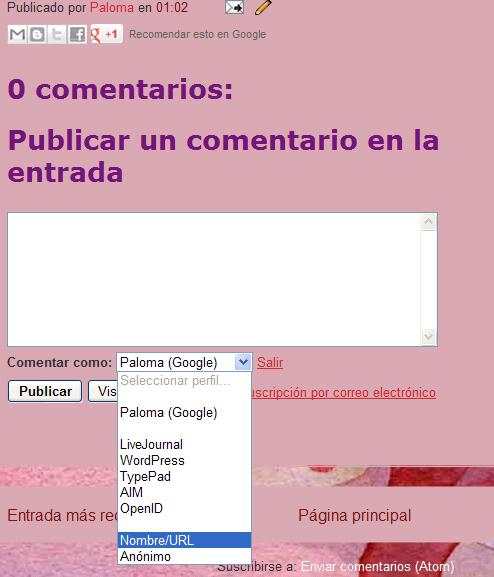Click Seleccionar perfil... placeholder option

point(184,380)
